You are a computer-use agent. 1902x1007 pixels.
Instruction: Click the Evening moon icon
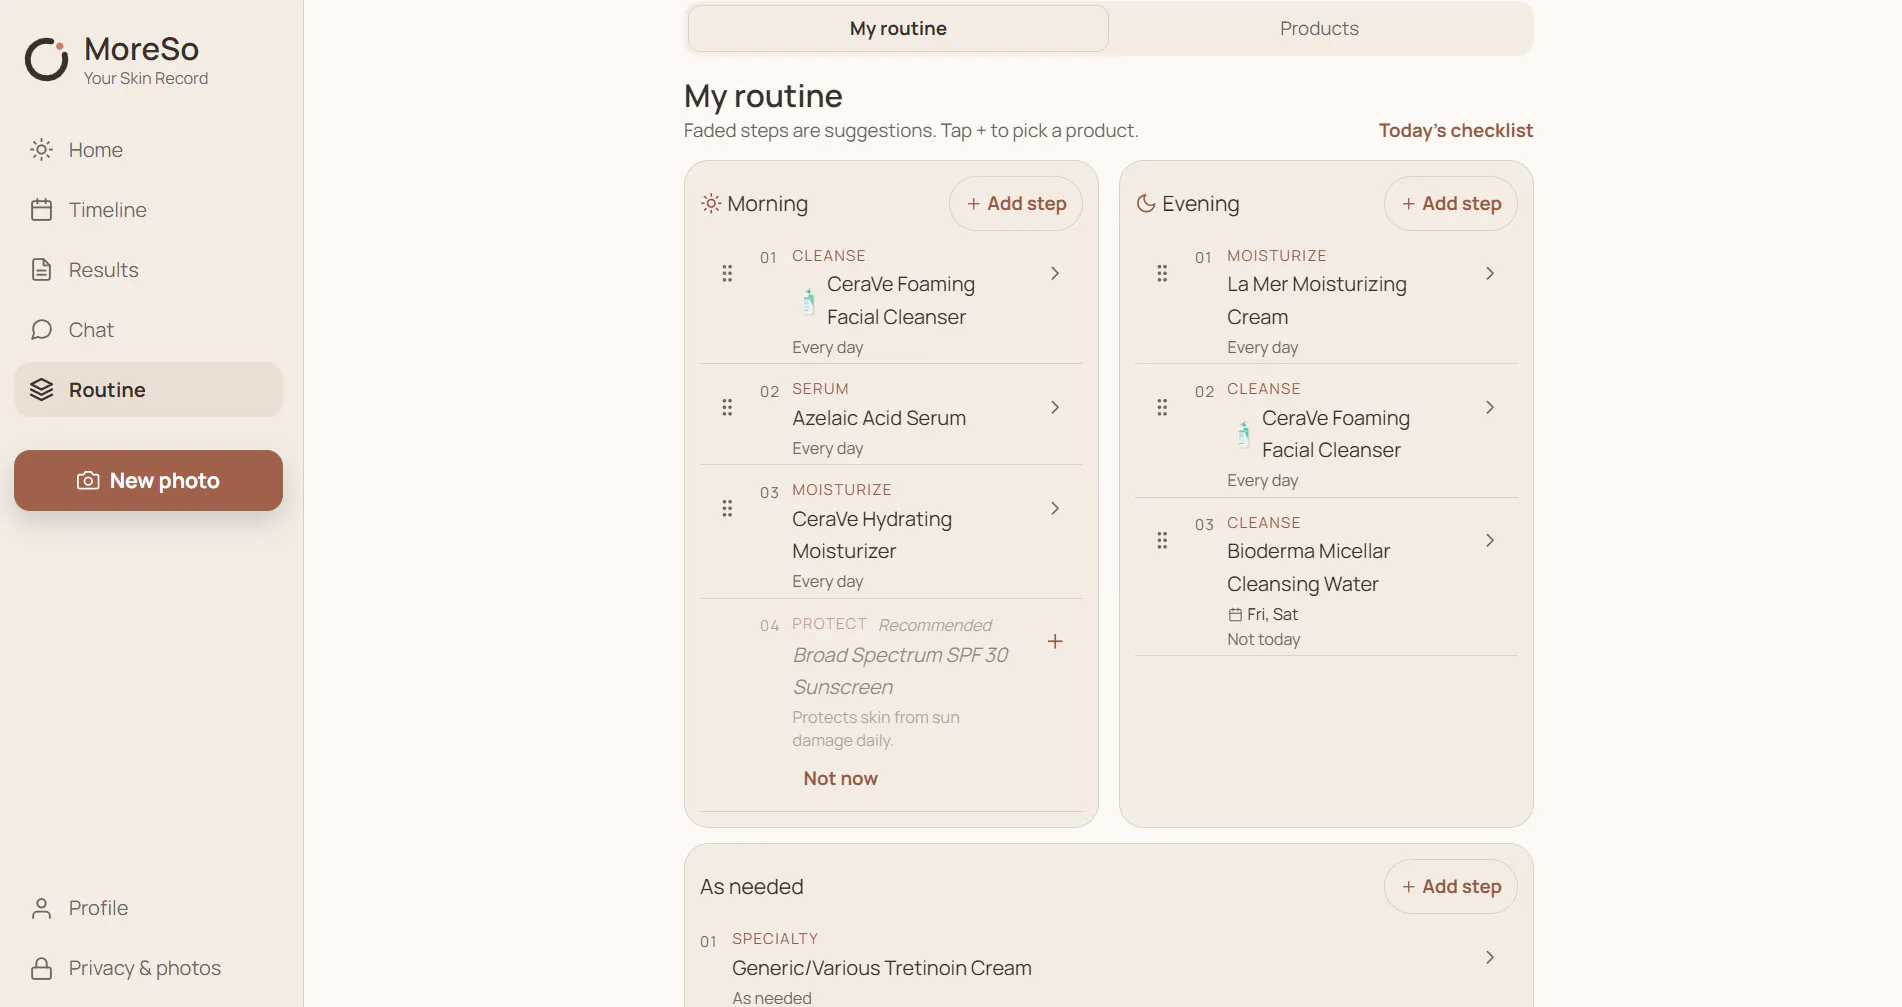pyautogui.click(x=1146, y=204)
